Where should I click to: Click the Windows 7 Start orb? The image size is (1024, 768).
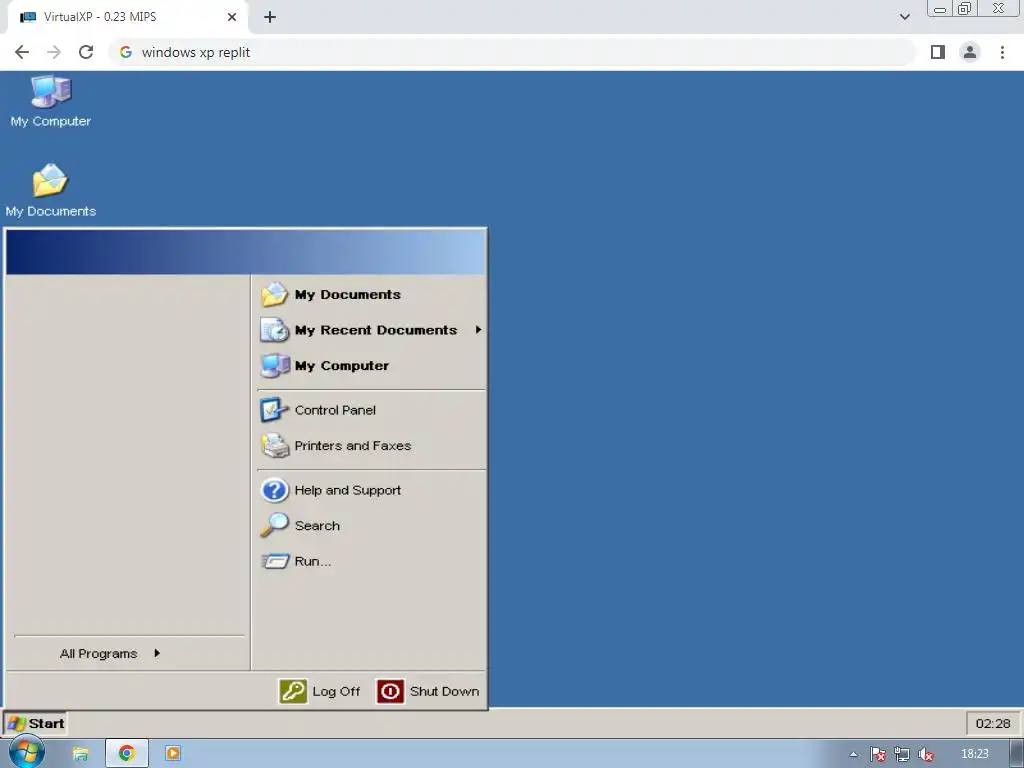coord(26,753)
